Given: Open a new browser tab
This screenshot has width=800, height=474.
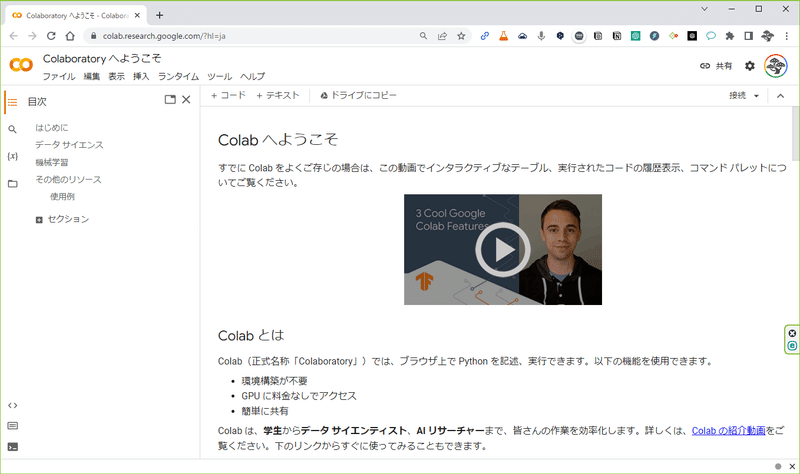Looking at the screenshot, I should (160, 15).
